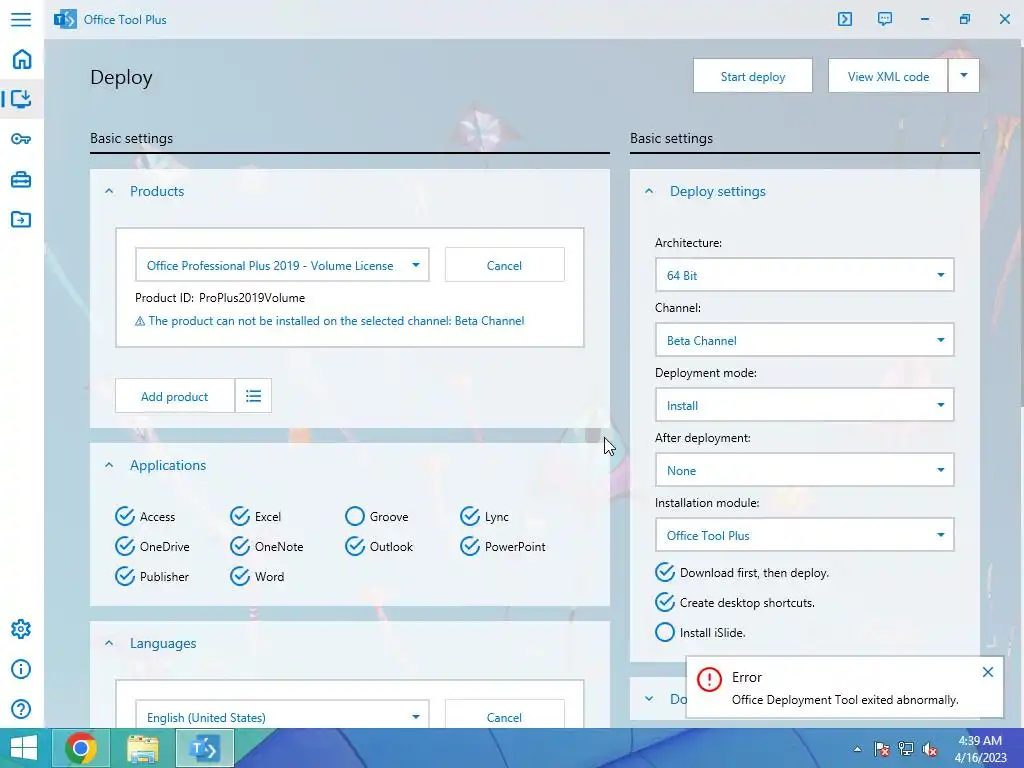This screenshot has height=768, width=1024.
Task: Show hidden tray icons arrow
Action: pyautogui.click(x=857, y=749)
